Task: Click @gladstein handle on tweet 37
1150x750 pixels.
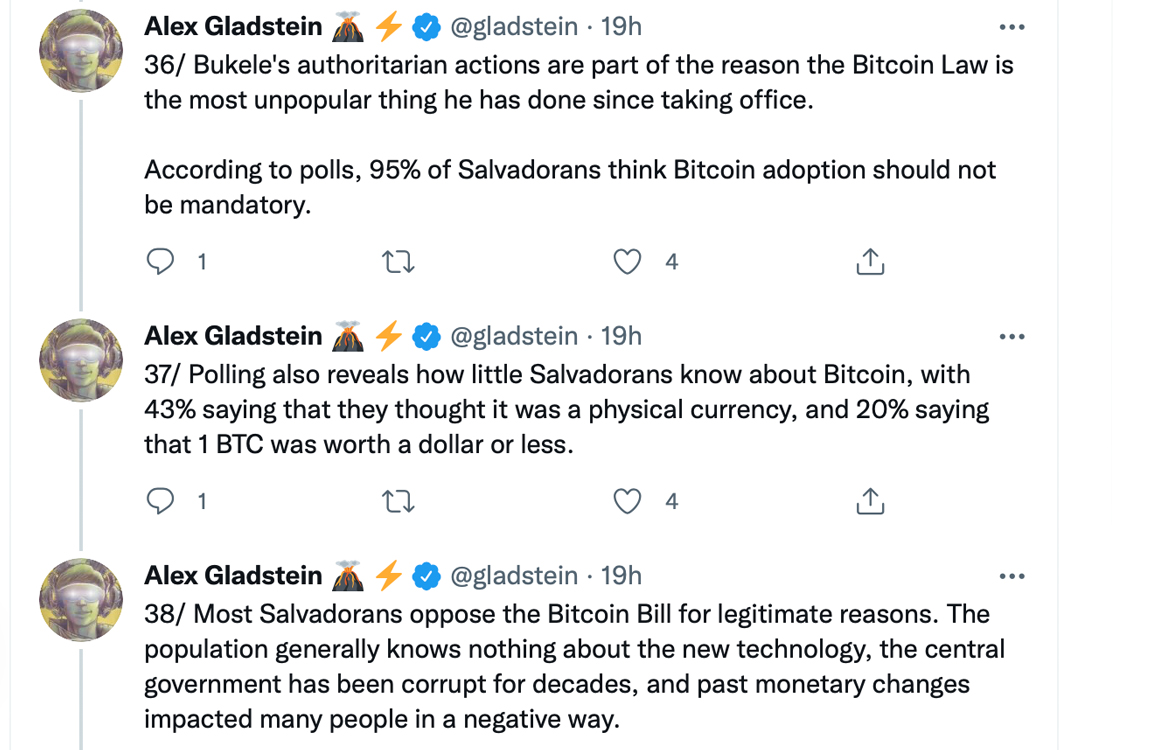Action: (x=514, y=336)
